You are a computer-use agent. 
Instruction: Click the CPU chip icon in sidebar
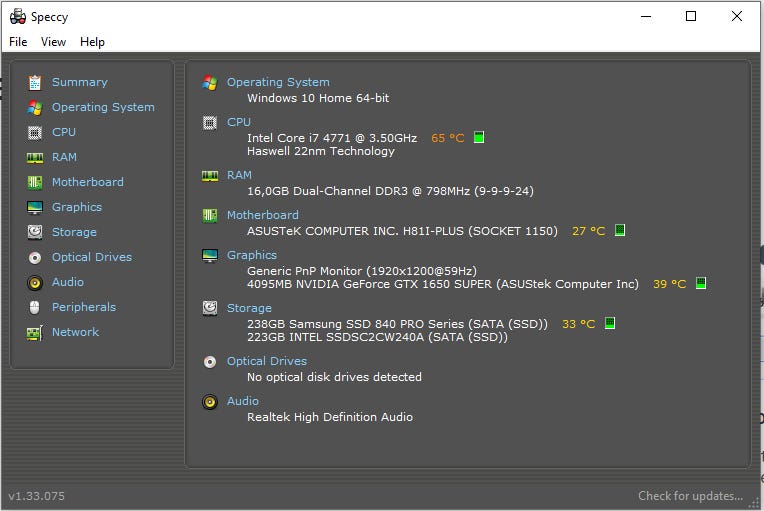pyautogui.click(x=35, y=132)
